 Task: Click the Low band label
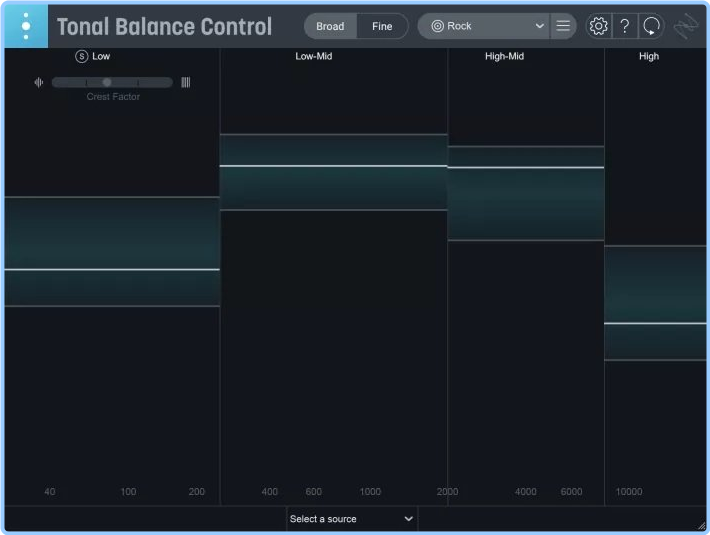(x=101, y=56)
